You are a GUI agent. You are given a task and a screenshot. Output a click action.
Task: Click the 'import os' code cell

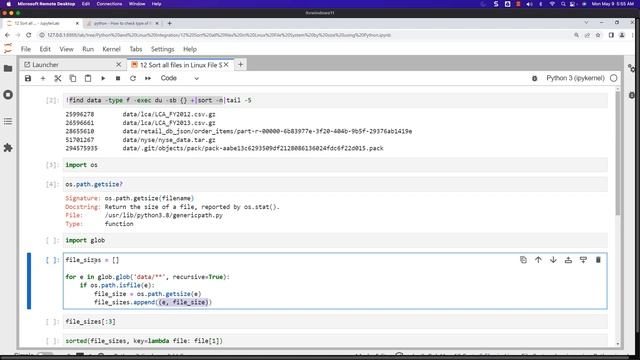pyautogui.click(x=335, y=165)
